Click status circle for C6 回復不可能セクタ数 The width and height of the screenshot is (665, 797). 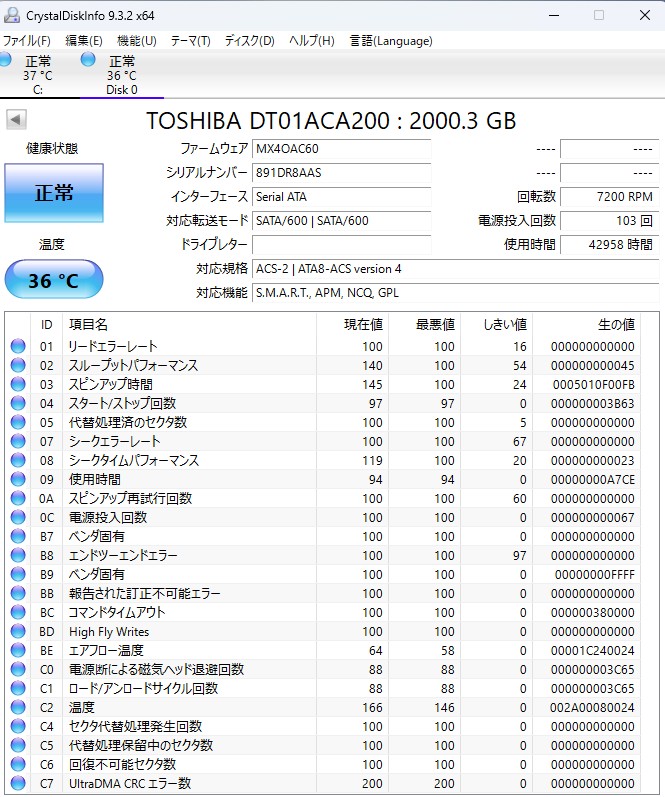click(x=18, y=764)
